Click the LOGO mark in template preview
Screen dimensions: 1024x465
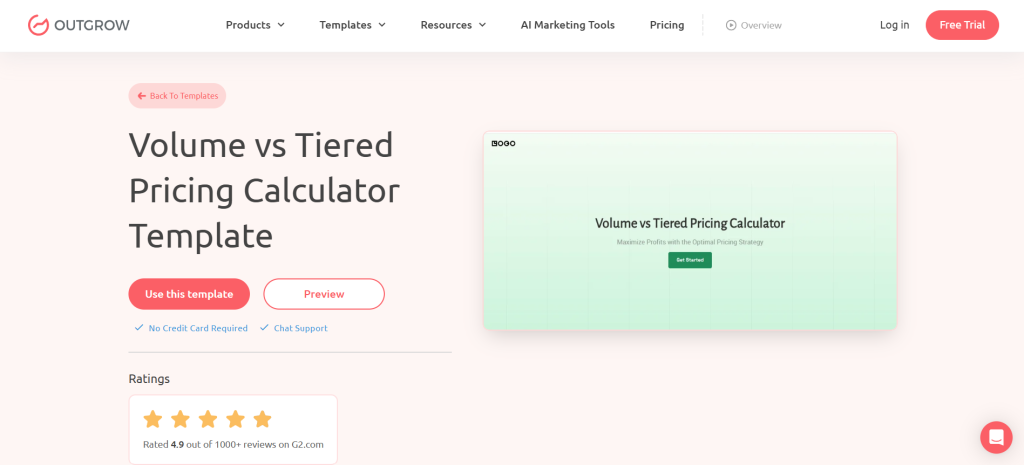click(503, 144)
